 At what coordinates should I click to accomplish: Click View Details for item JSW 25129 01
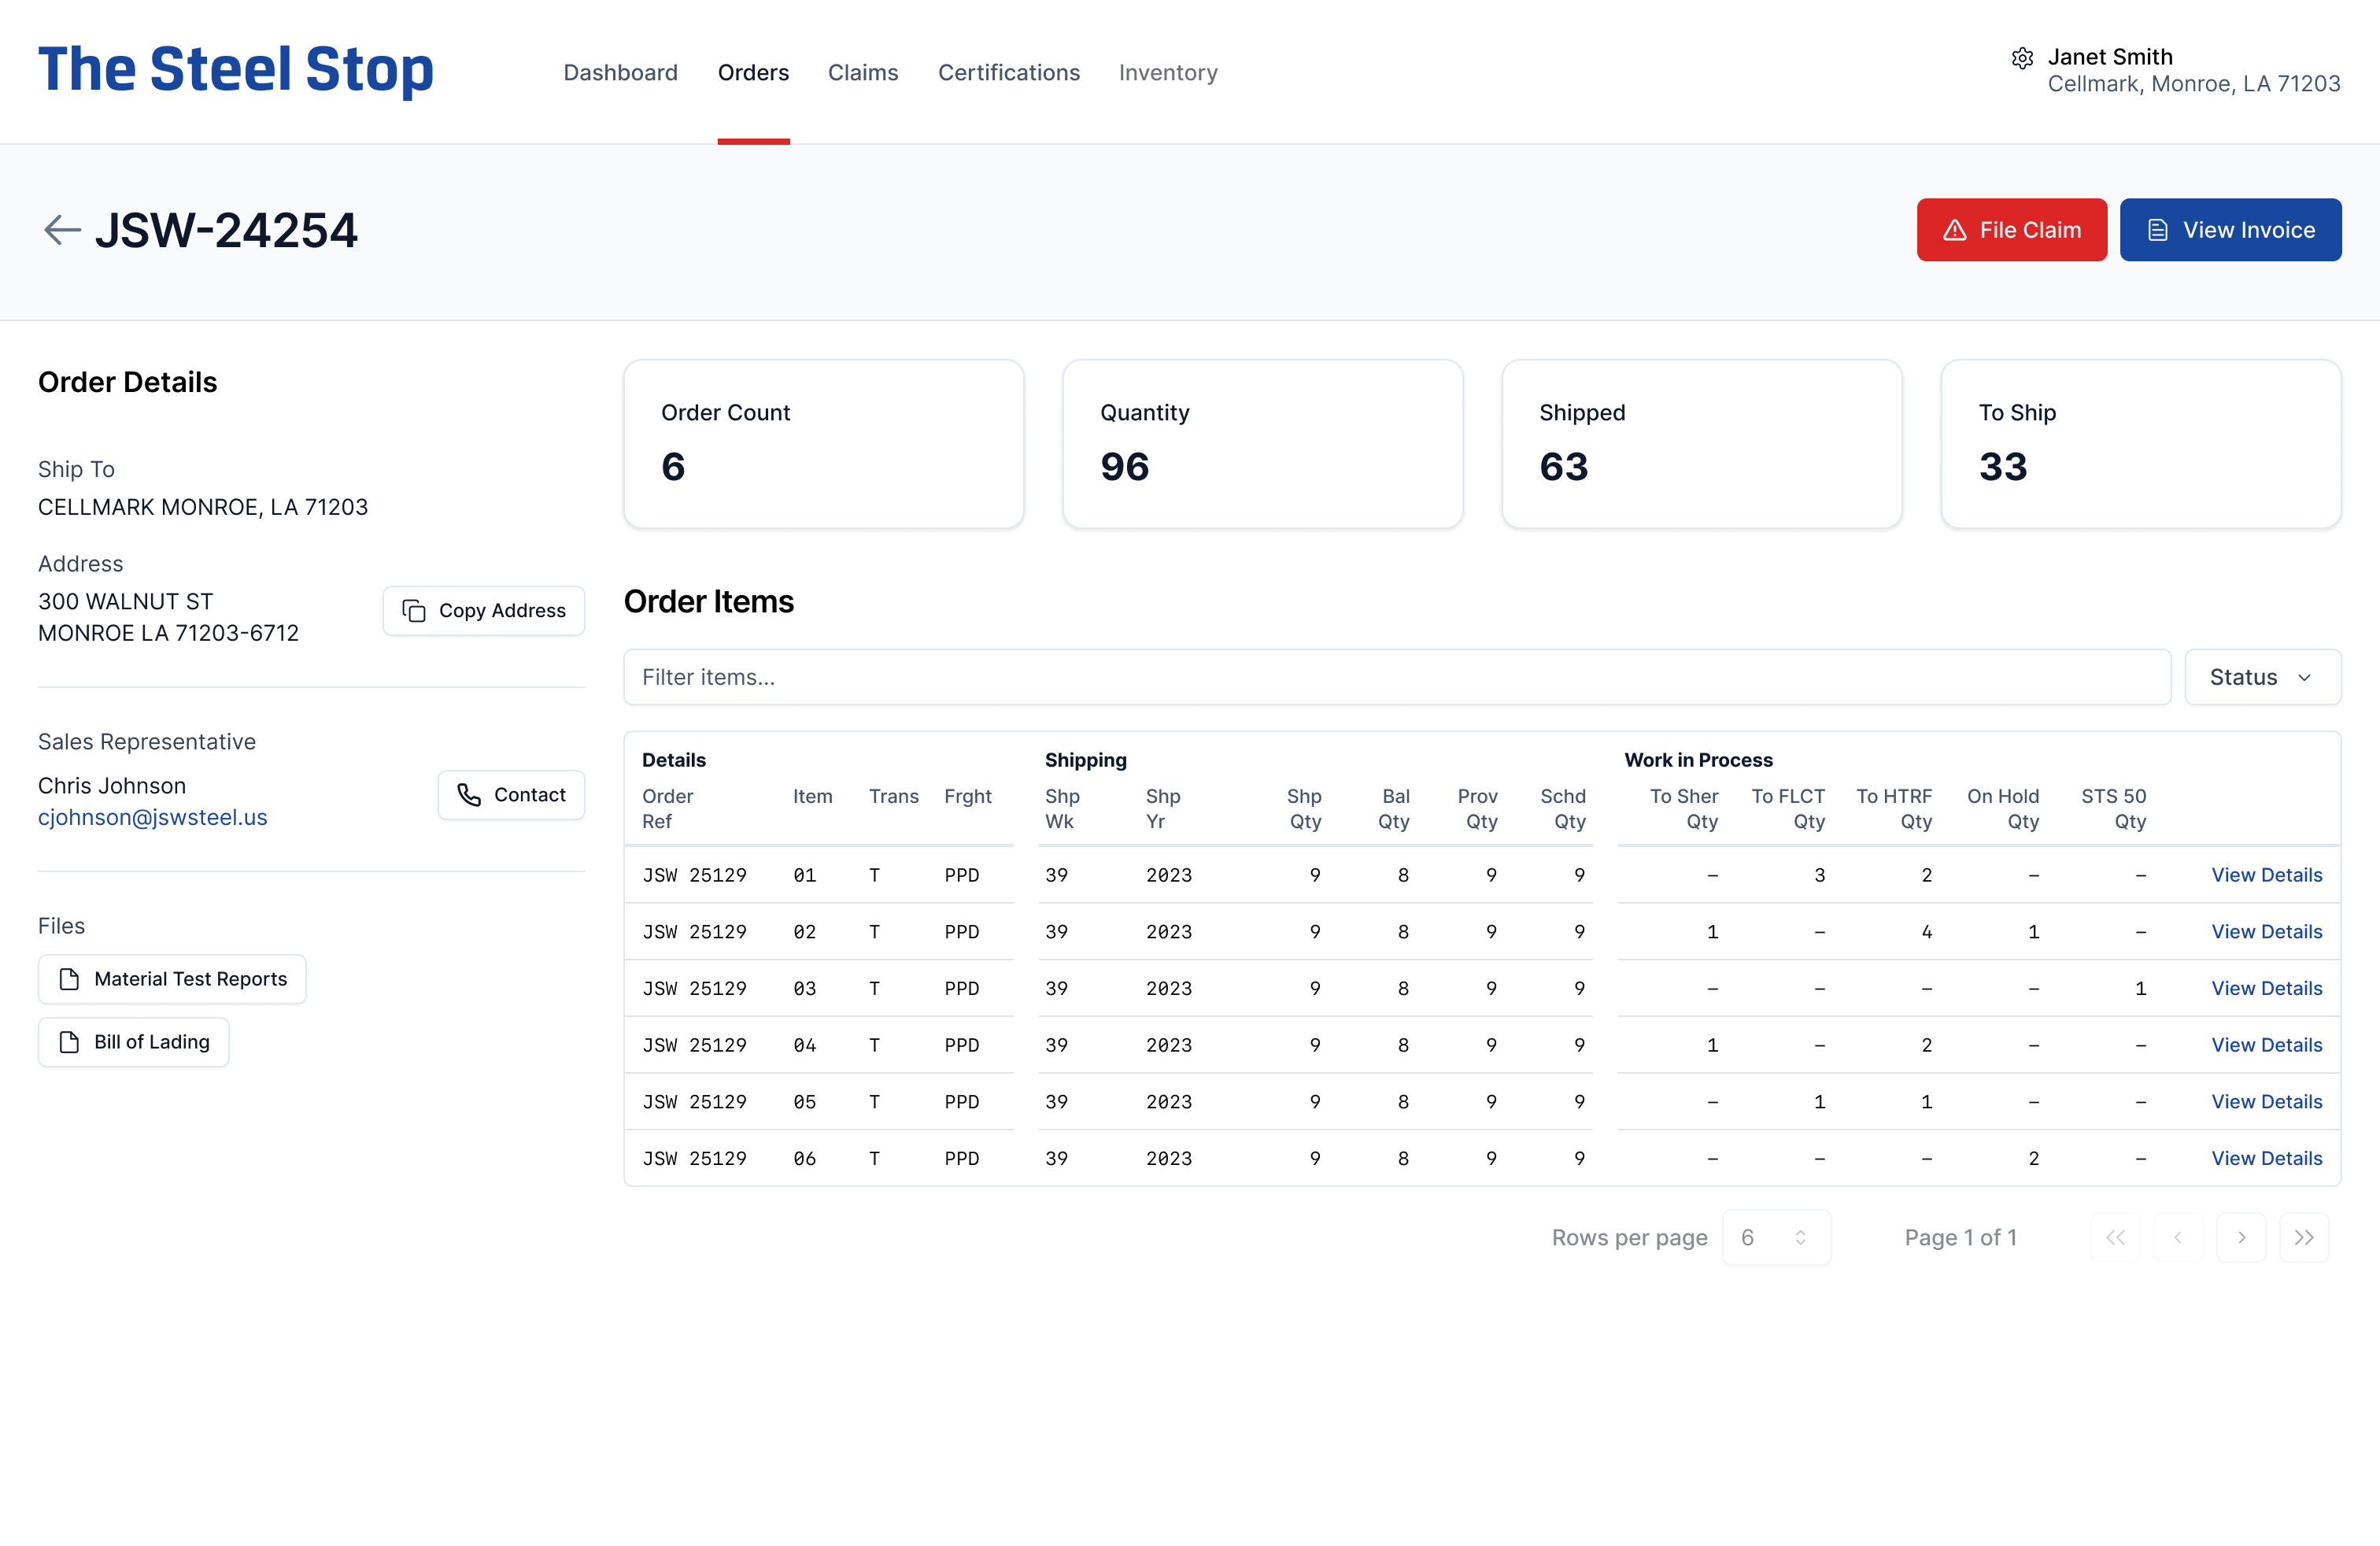(2266, 875)
